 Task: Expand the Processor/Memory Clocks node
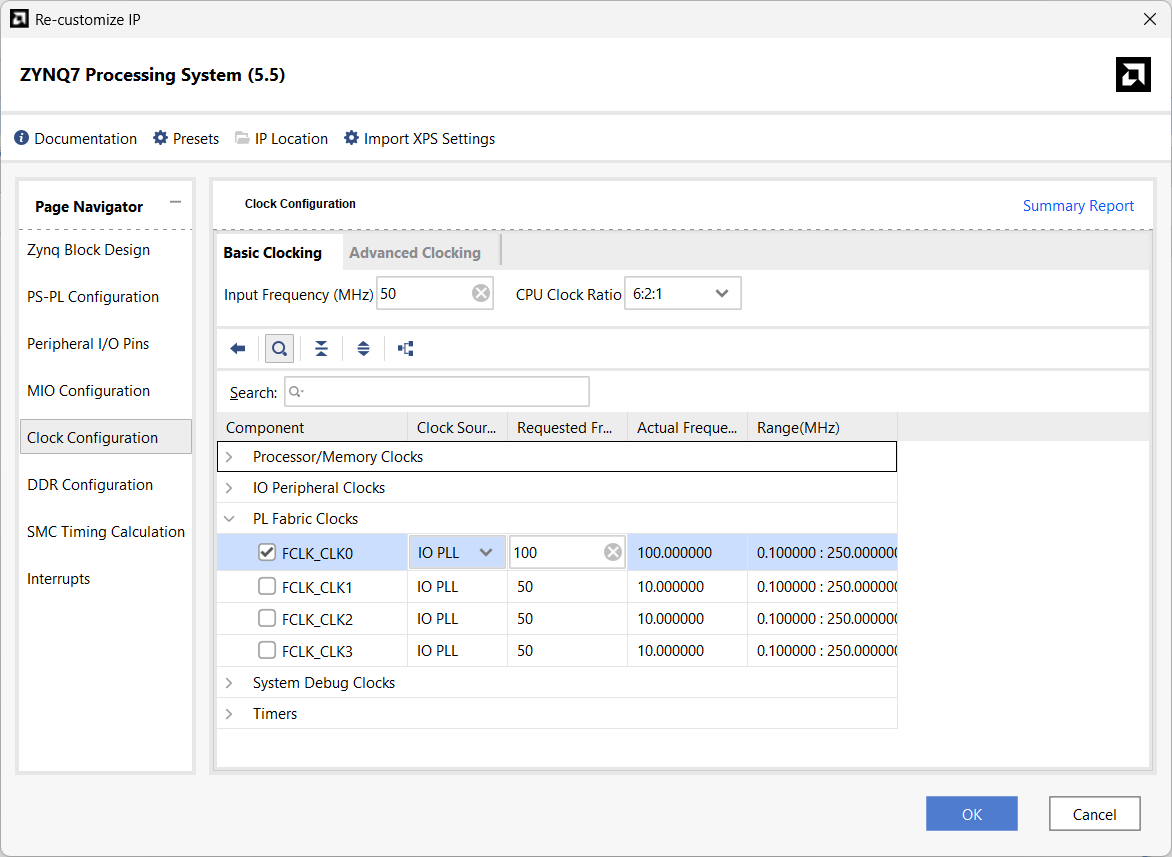(x=229, y=457)
